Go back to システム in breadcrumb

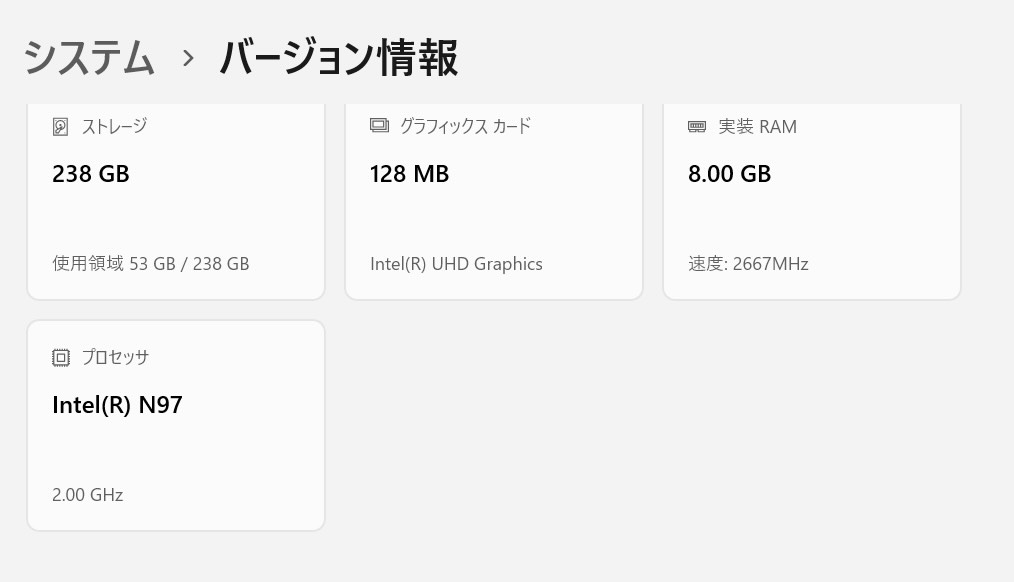89,57
